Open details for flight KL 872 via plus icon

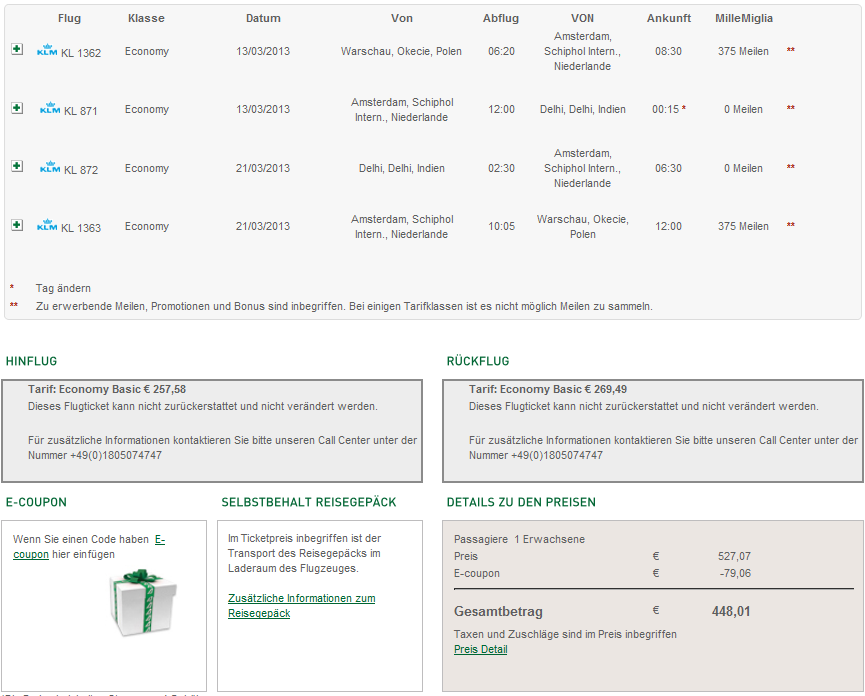tap(17, 167)
